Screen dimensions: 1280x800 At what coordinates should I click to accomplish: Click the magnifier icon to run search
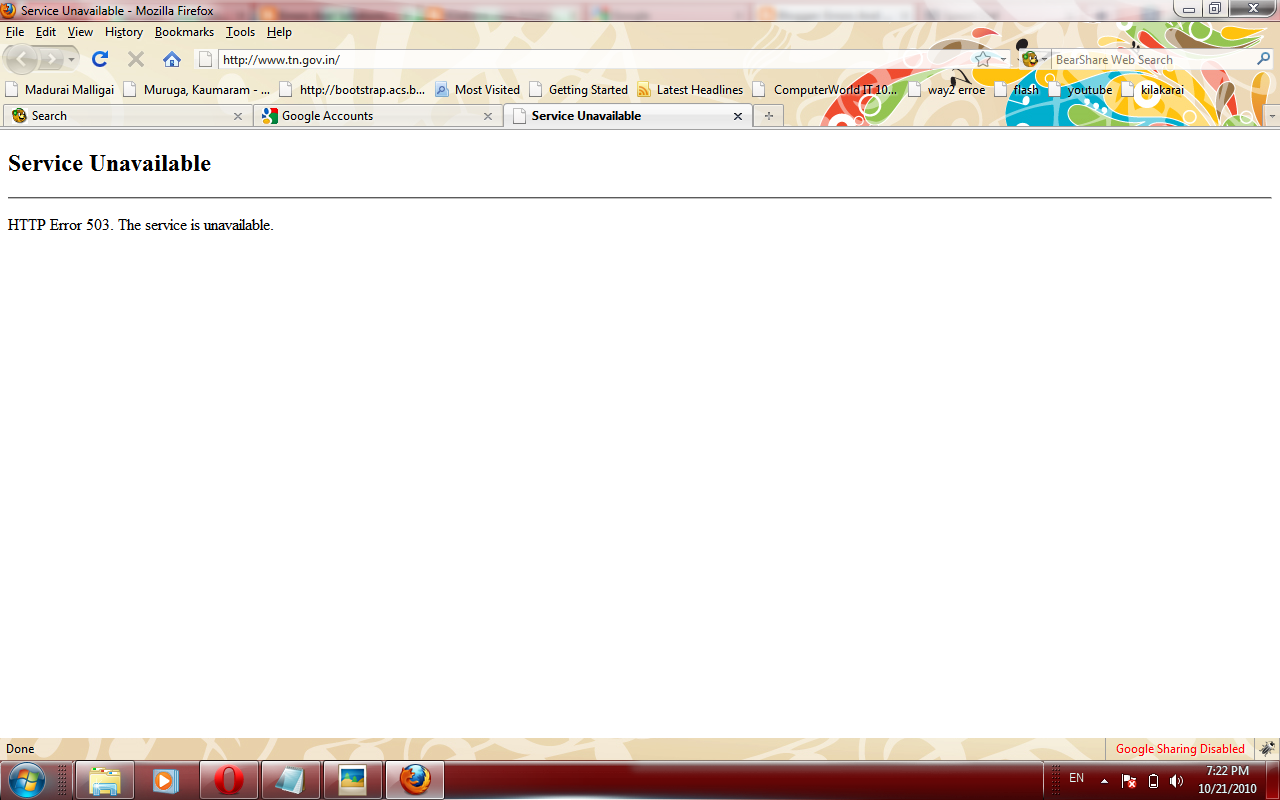[x=1265, y=59]
